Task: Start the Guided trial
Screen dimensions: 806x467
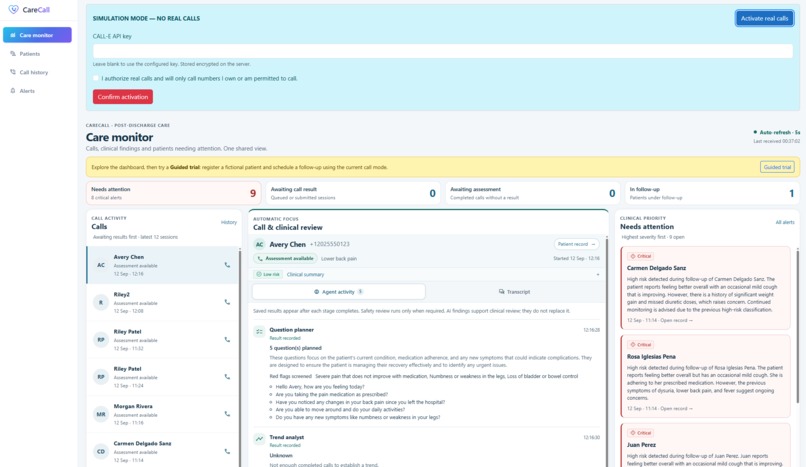Action: (777, 167)
